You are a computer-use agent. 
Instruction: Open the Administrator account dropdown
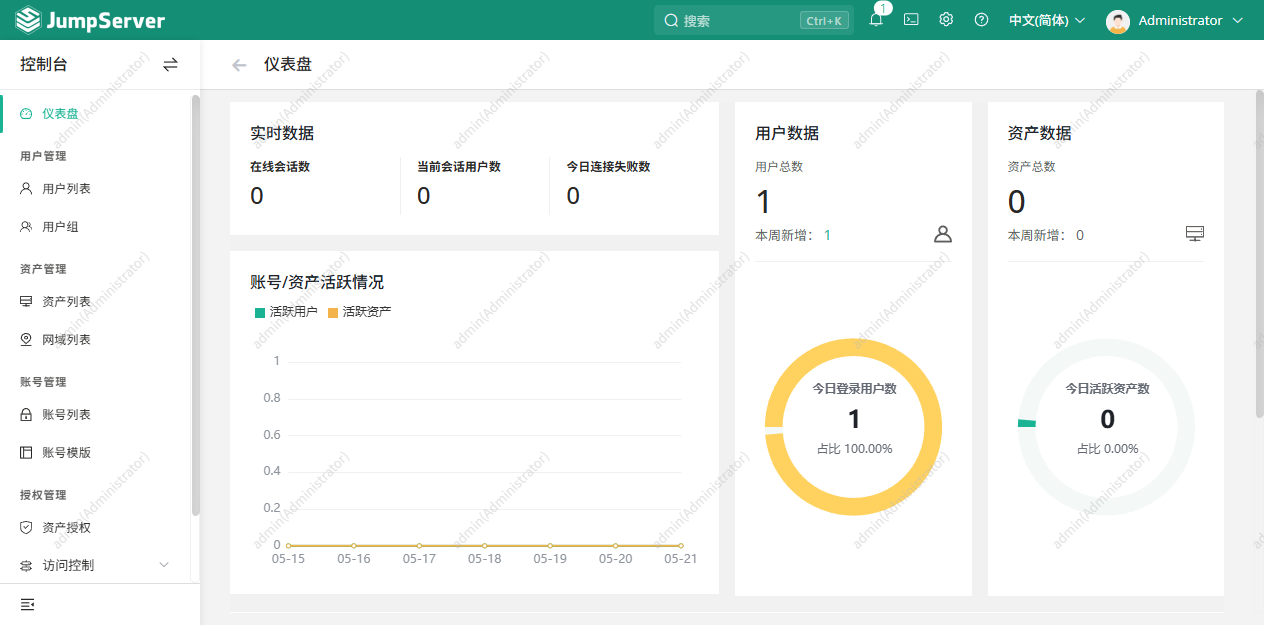click(x=1175, y=21)
